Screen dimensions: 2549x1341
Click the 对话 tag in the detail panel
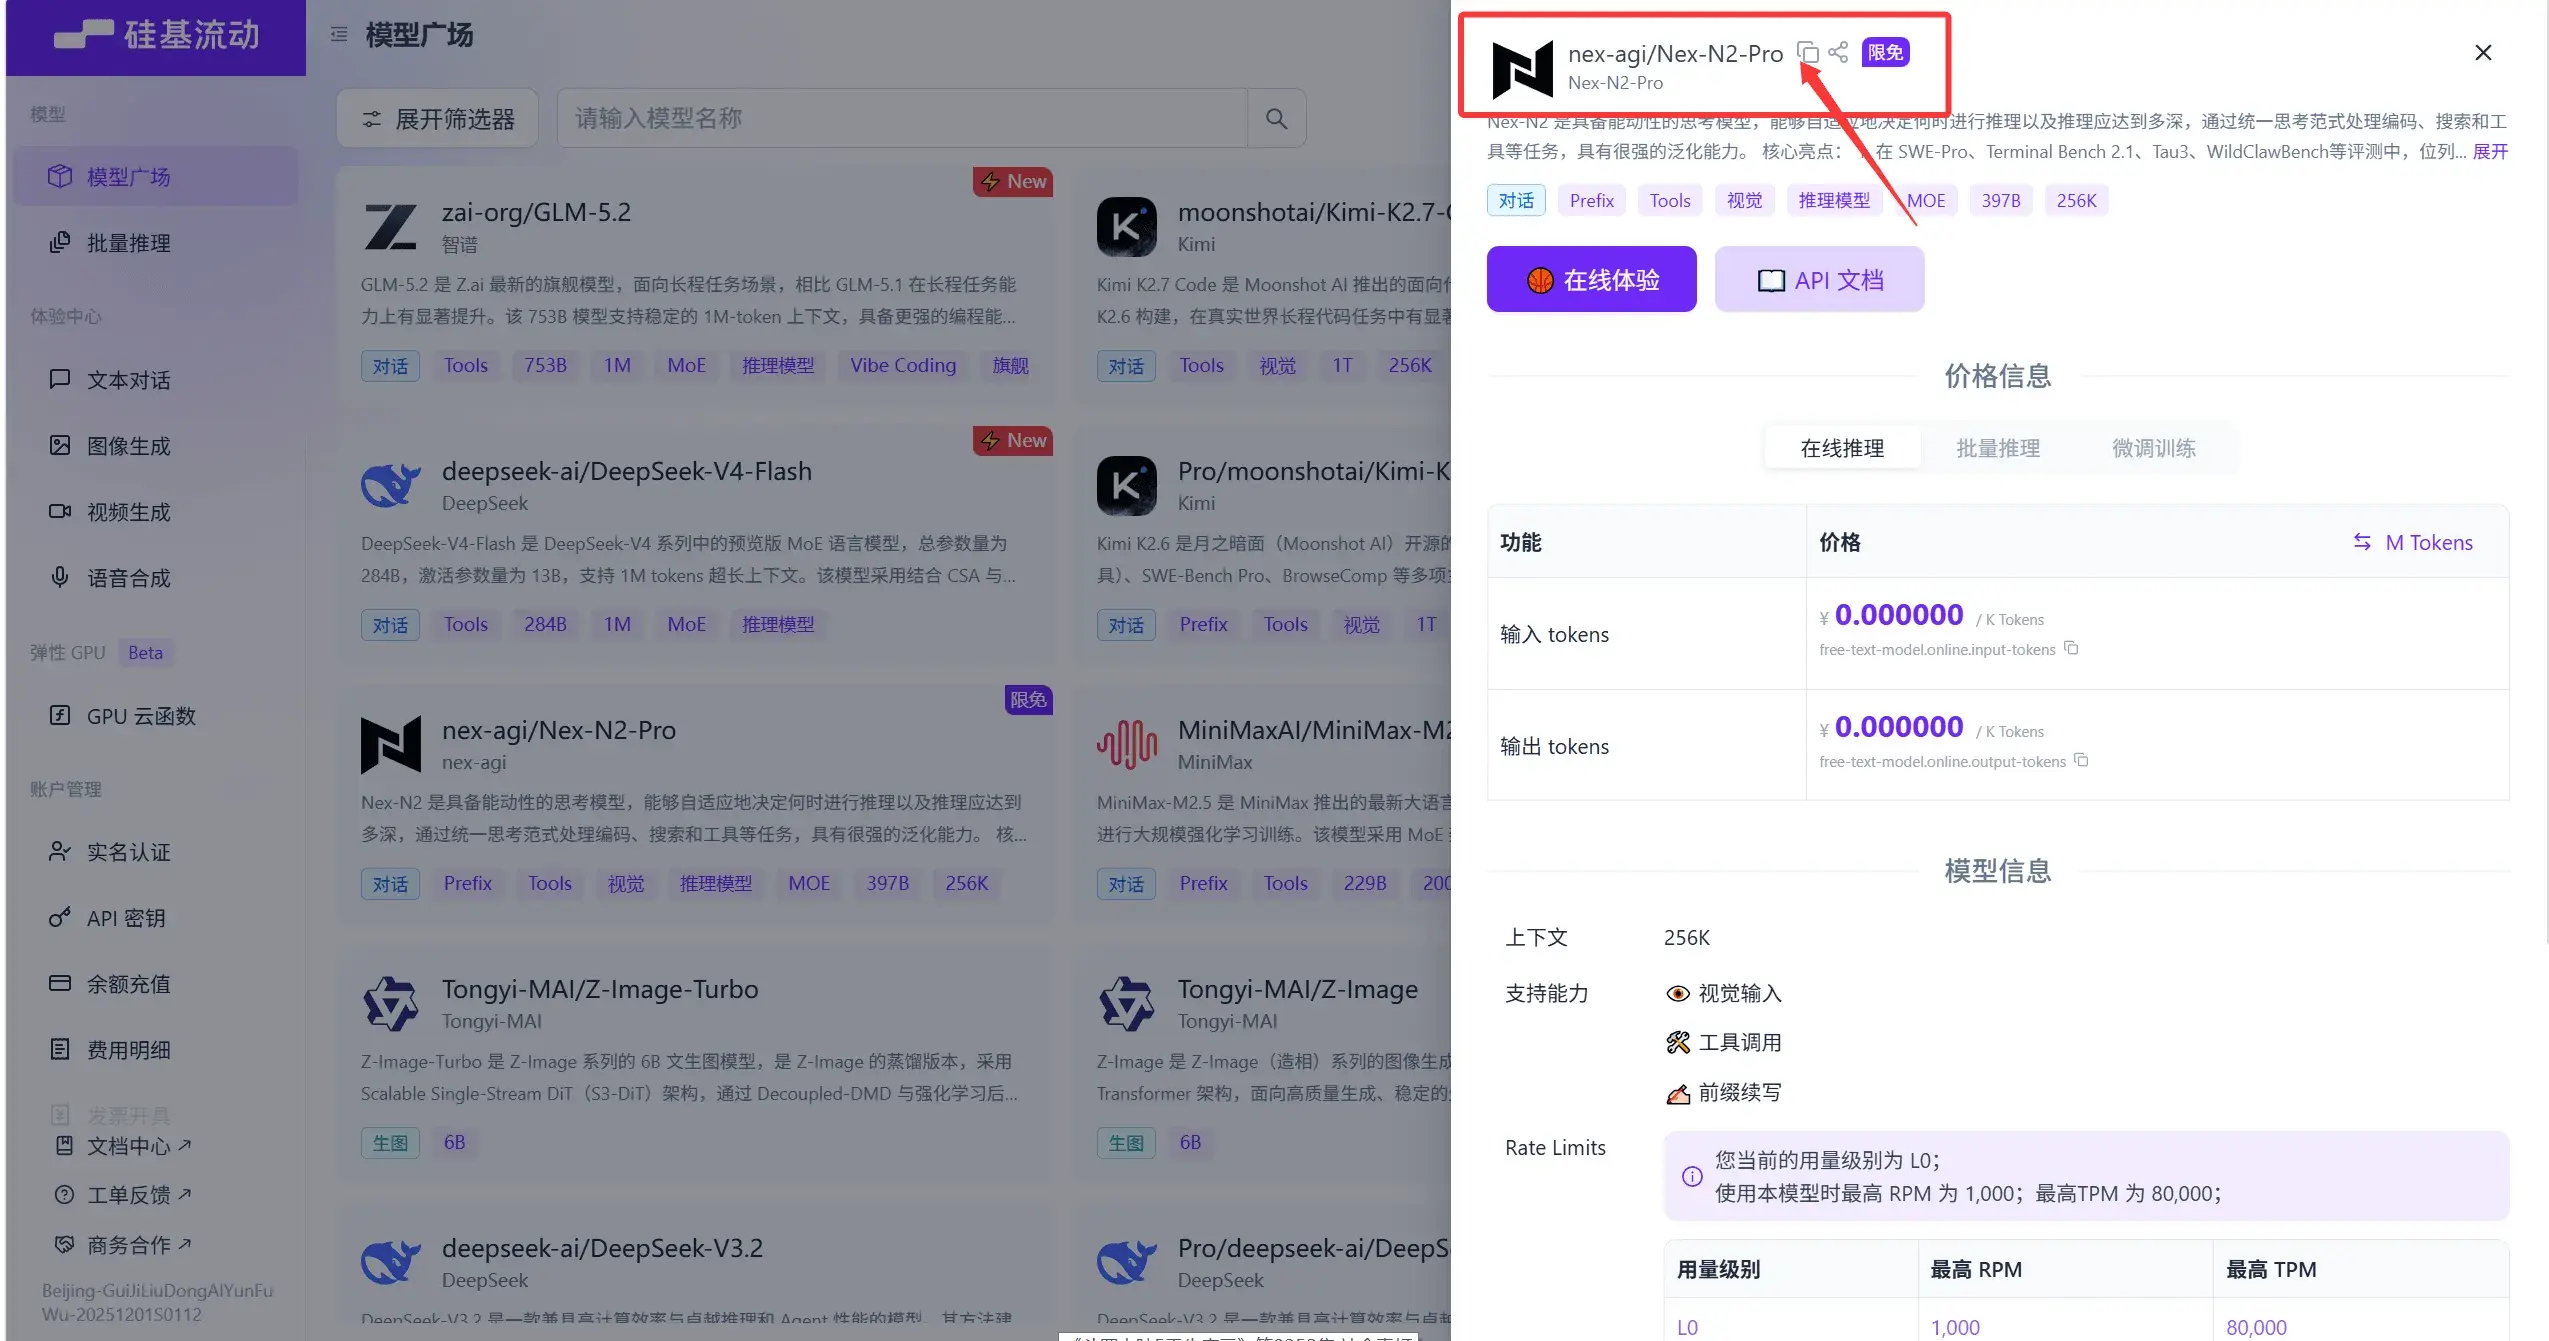pos(1516,201)
